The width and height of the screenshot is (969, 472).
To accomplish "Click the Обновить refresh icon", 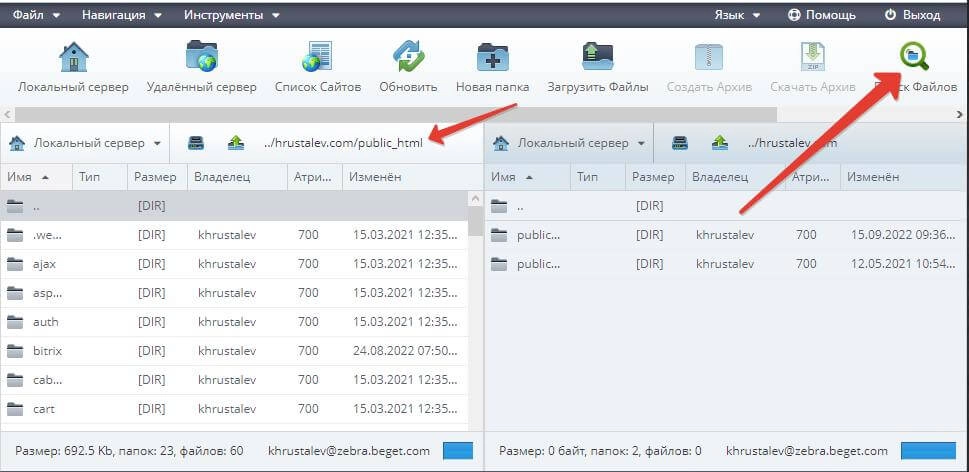I will (x=408, y=57).
